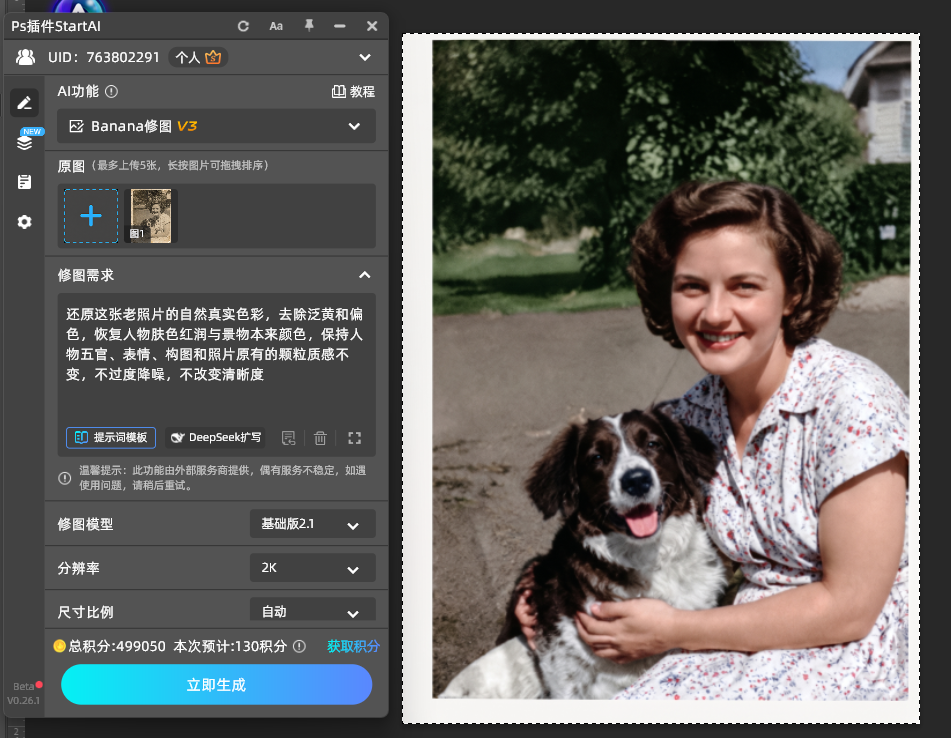Click the 提示词模板 button
951x738 pixels.
pyautogui.click(x=111, y=437)
